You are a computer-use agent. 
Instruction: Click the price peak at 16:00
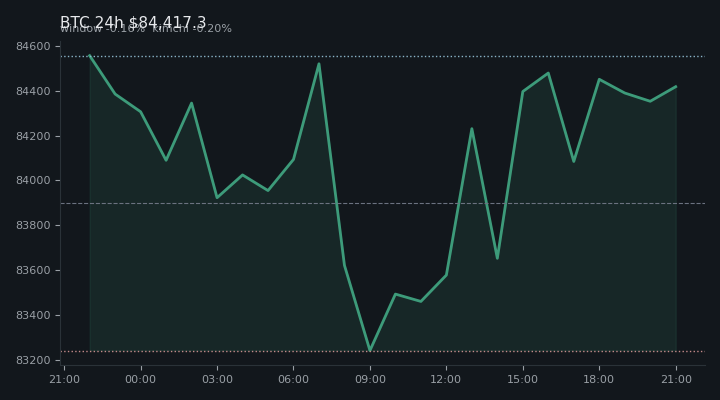pos(548,73)
